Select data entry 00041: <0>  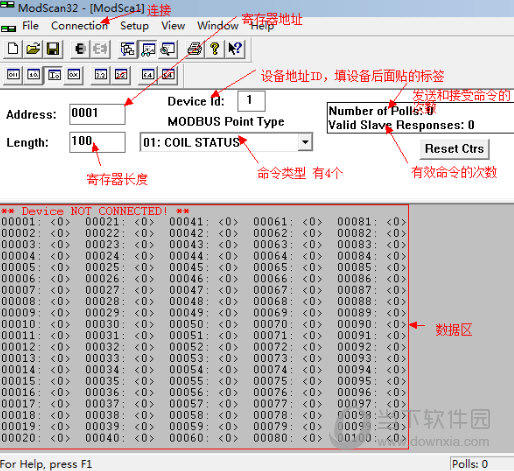click(x=204, y=222)
